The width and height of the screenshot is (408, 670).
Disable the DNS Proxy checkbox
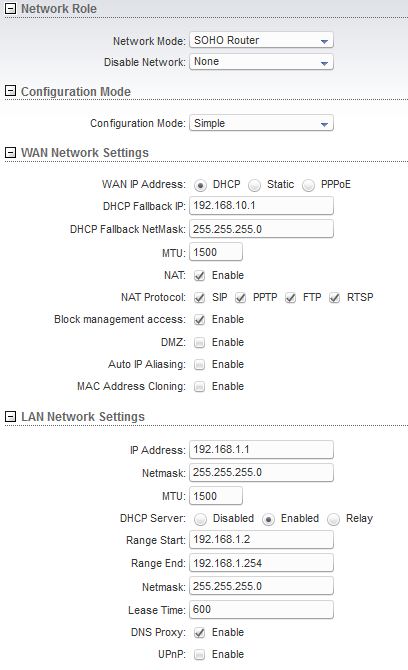[x=200, y=632]
